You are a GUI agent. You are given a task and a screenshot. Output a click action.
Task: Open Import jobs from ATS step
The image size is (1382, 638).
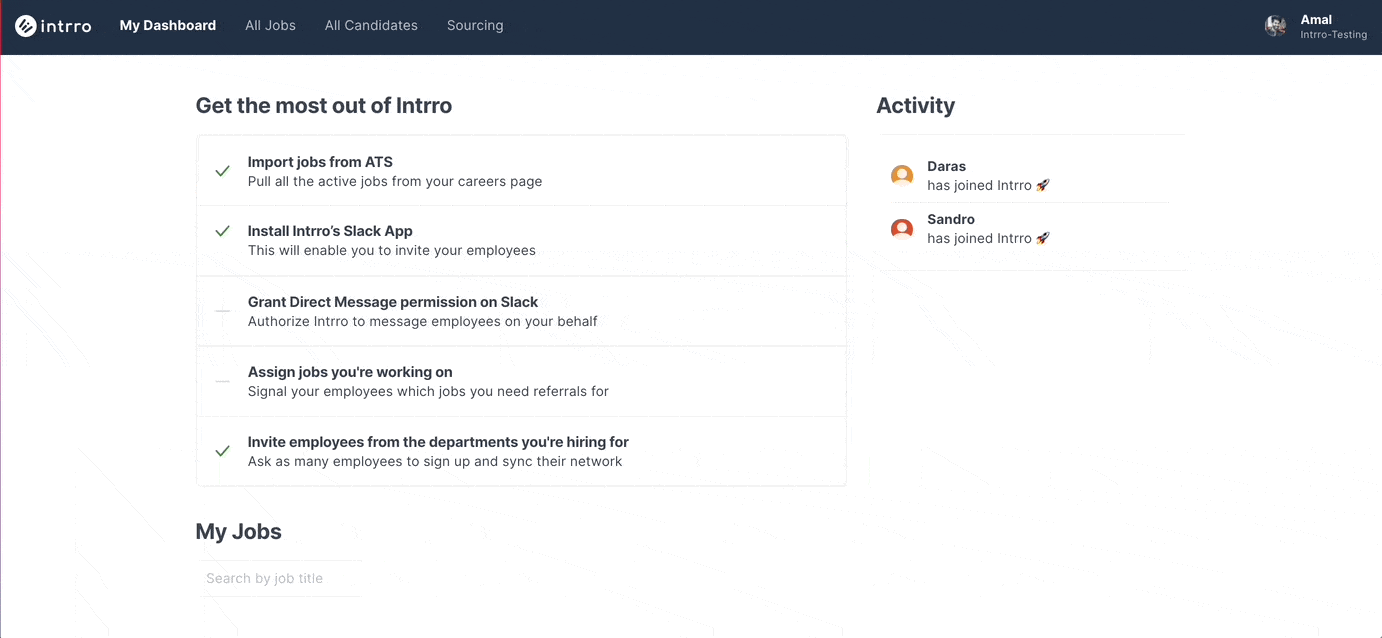pyautogui.click(x=320, y=162)
